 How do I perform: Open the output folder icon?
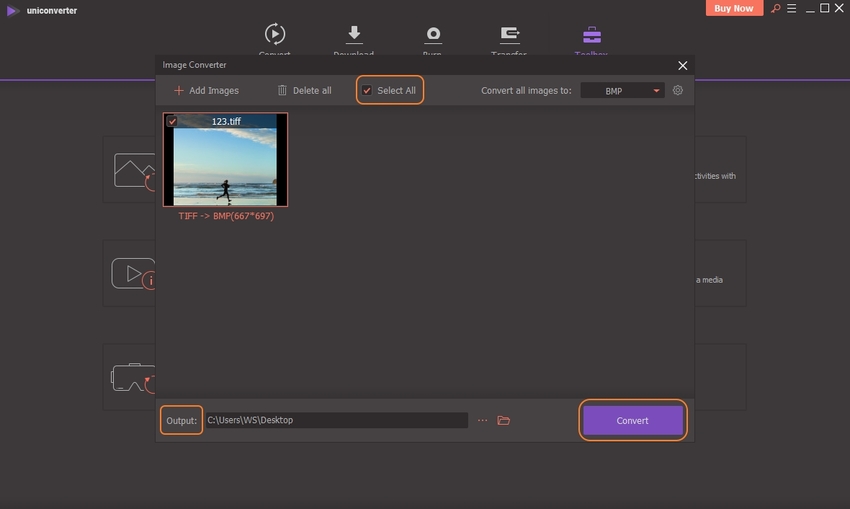click(x=504, y=420)
